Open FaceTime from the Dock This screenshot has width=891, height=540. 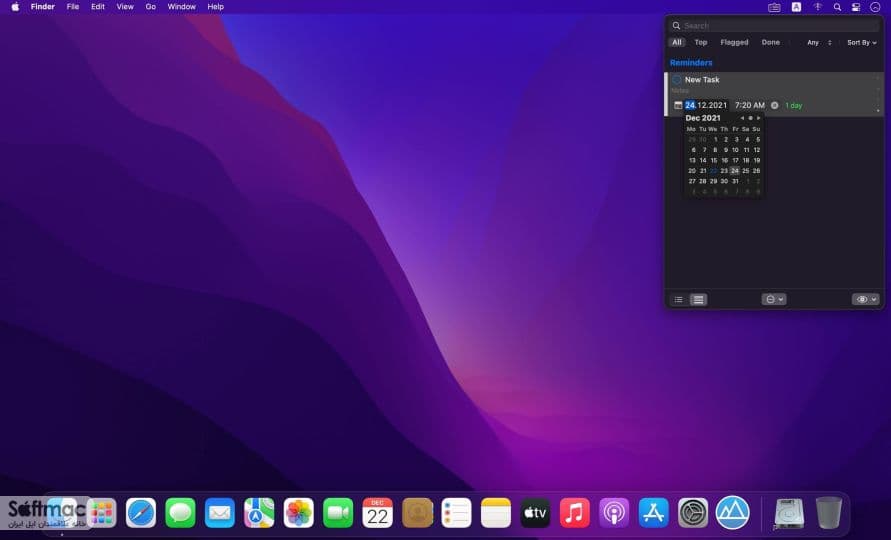(x=338, y=513)
